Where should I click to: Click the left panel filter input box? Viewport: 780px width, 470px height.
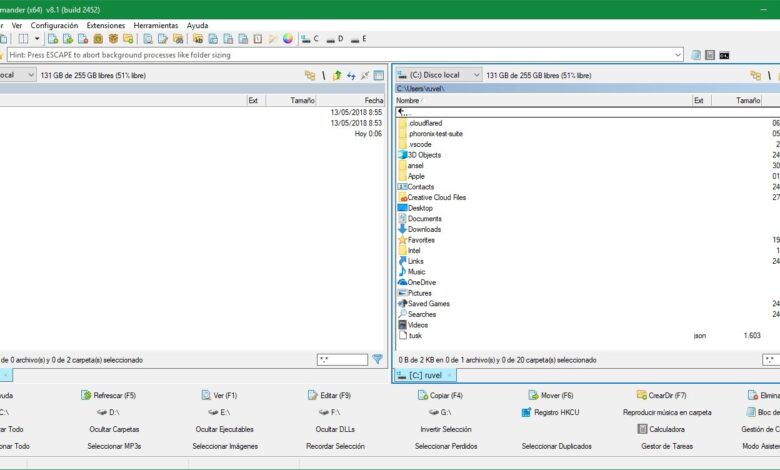[342, 360]
